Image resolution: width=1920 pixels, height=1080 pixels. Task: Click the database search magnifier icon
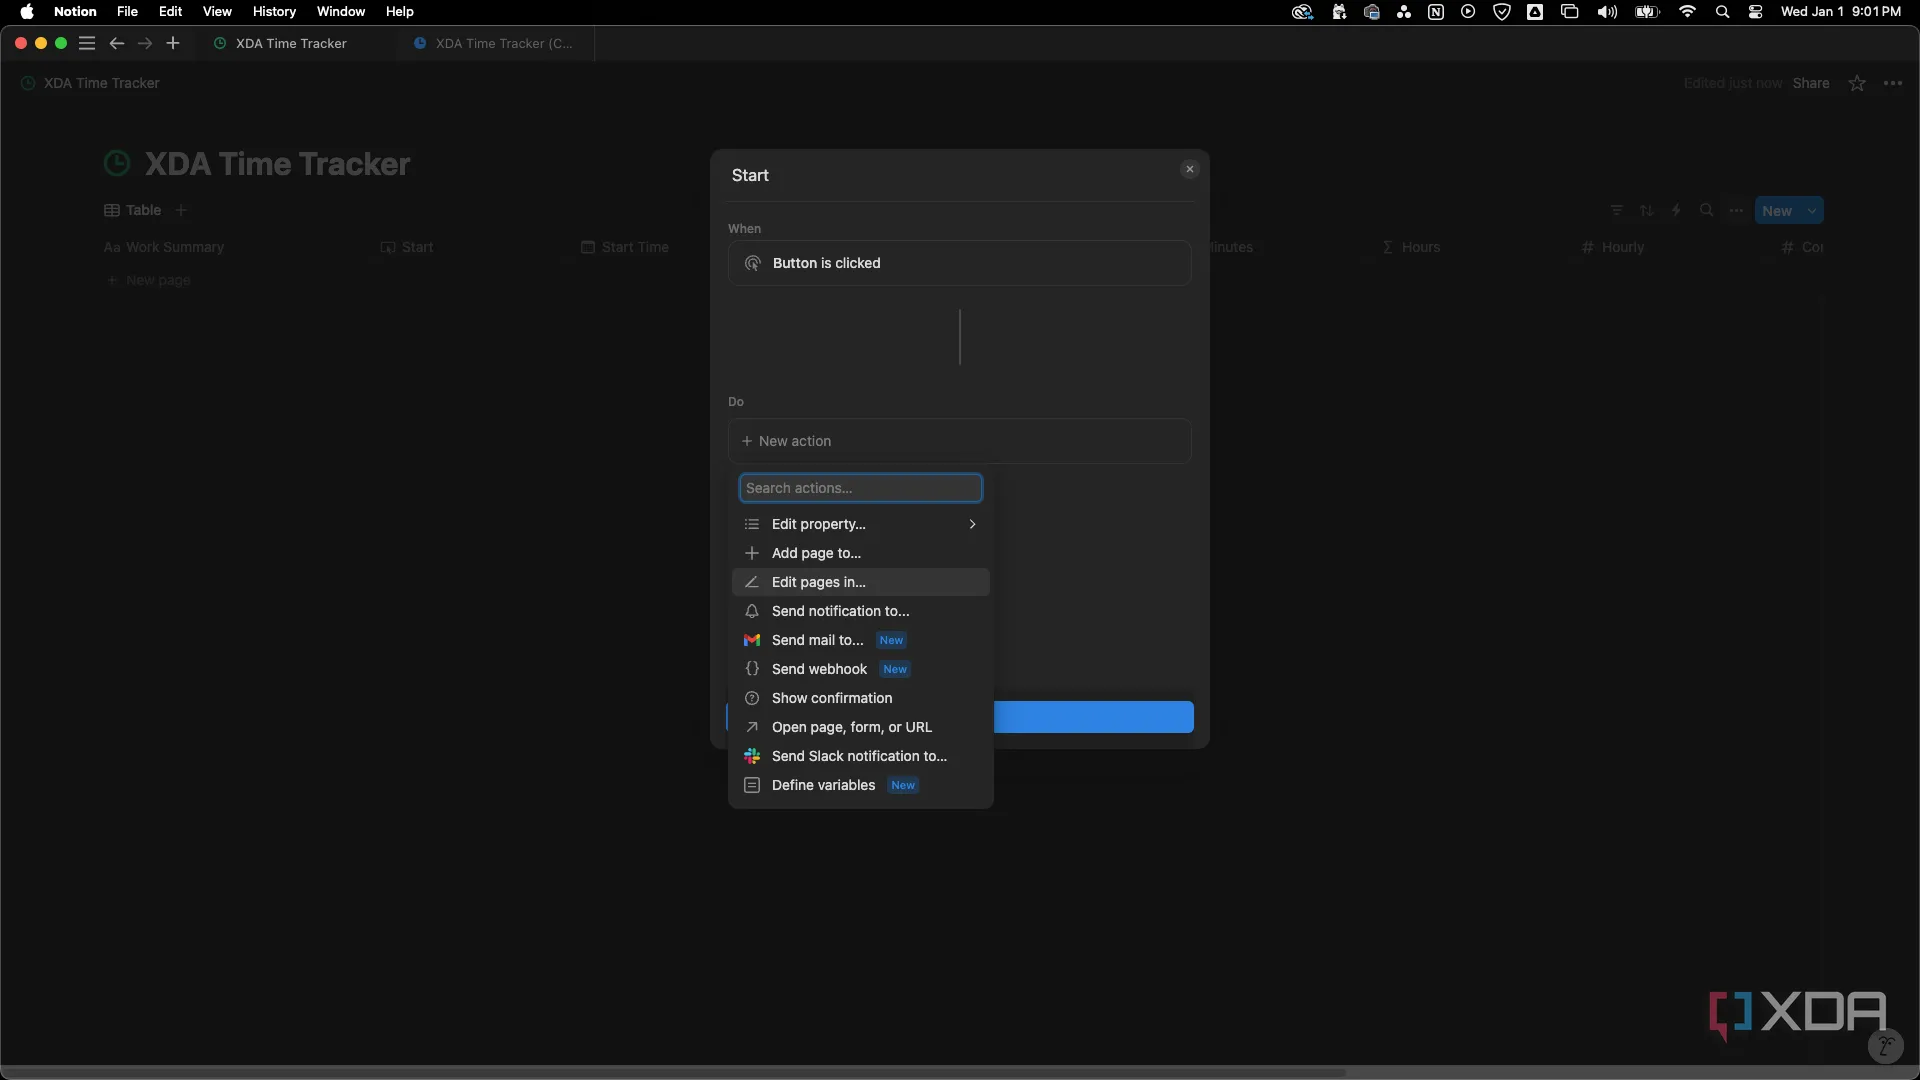coord(1707,210)
